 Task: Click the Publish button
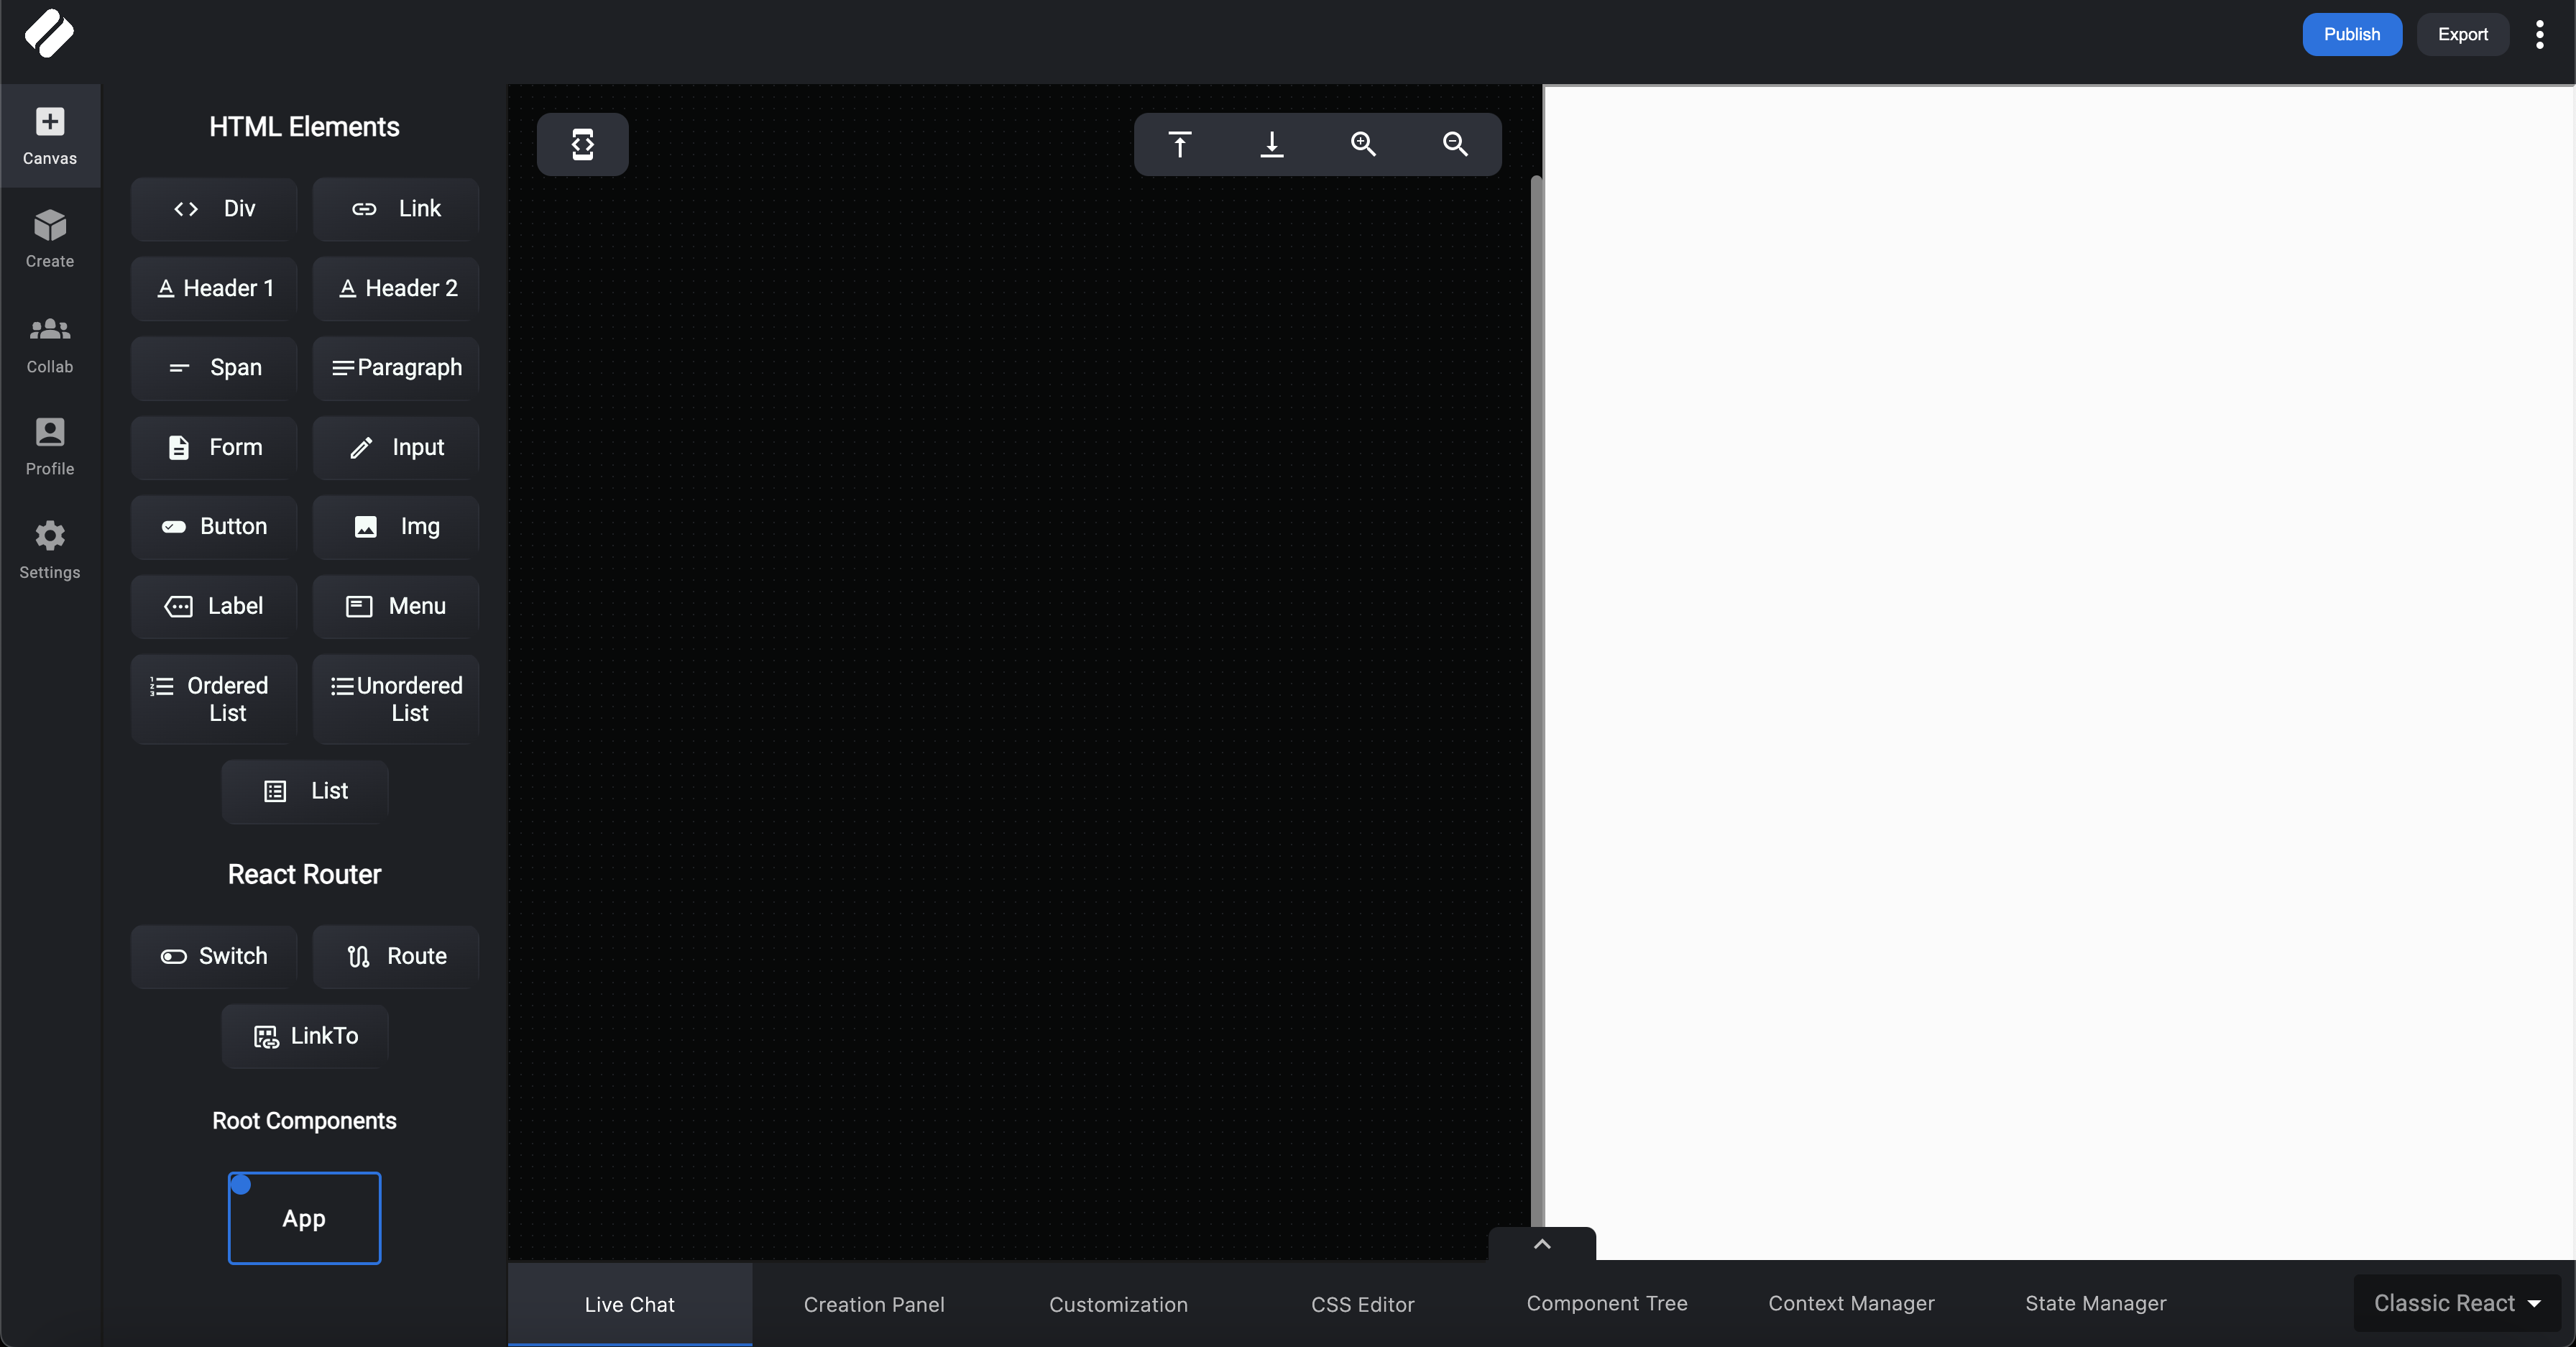pos(2351,34)
